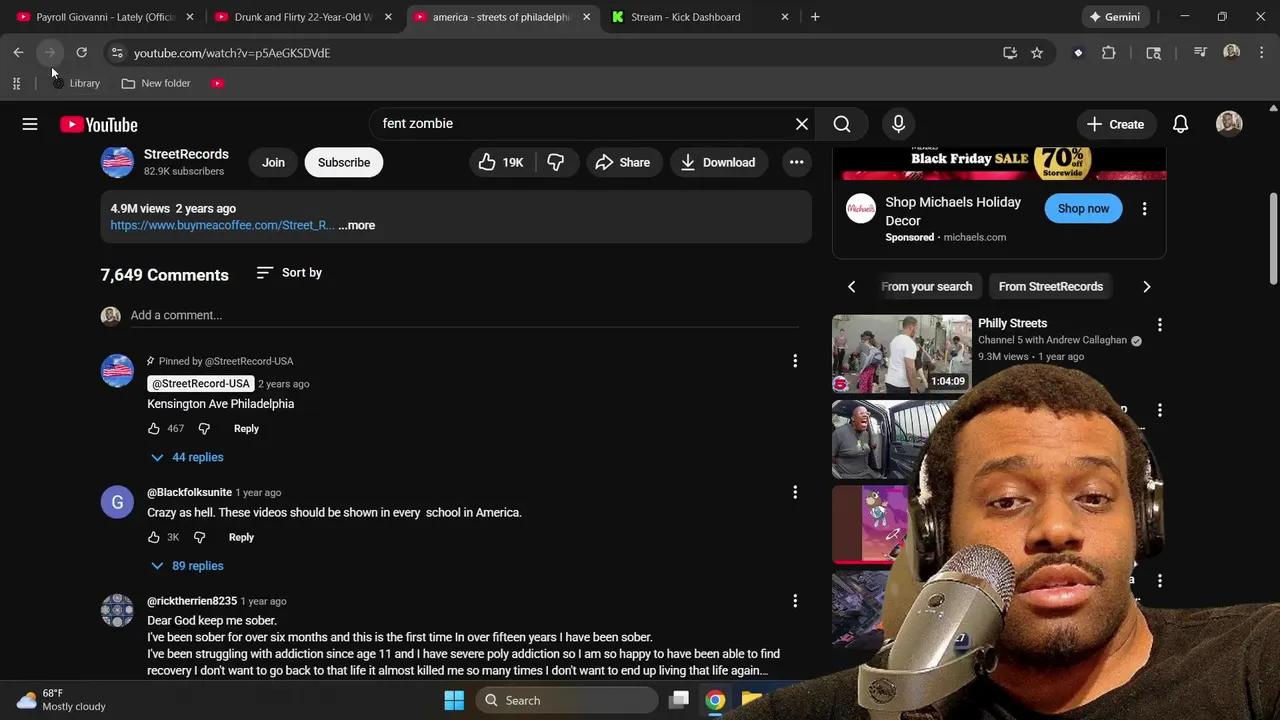Open the YouTube guide hamburger menu
The image size is (1280, 720).
coord(30,124)
